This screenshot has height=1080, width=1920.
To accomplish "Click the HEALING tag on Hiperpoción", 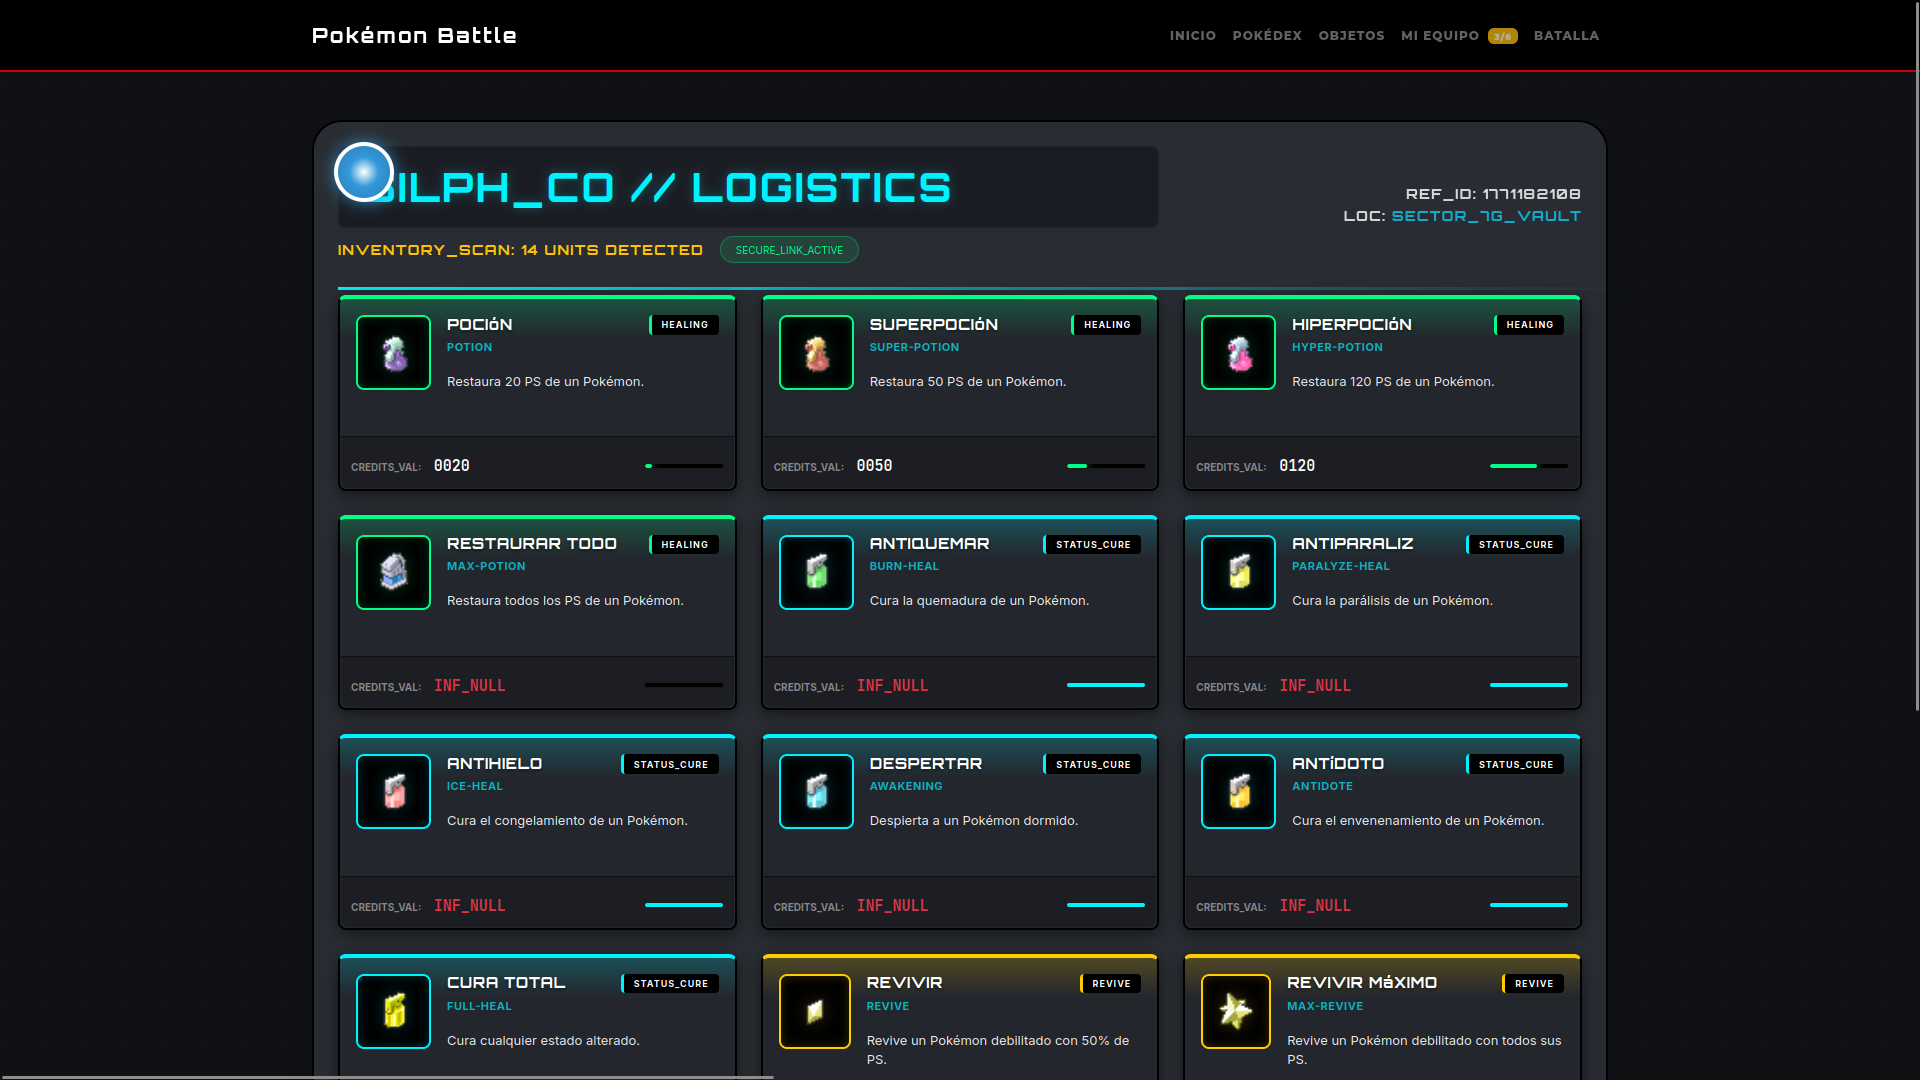I will (1529, 325).
